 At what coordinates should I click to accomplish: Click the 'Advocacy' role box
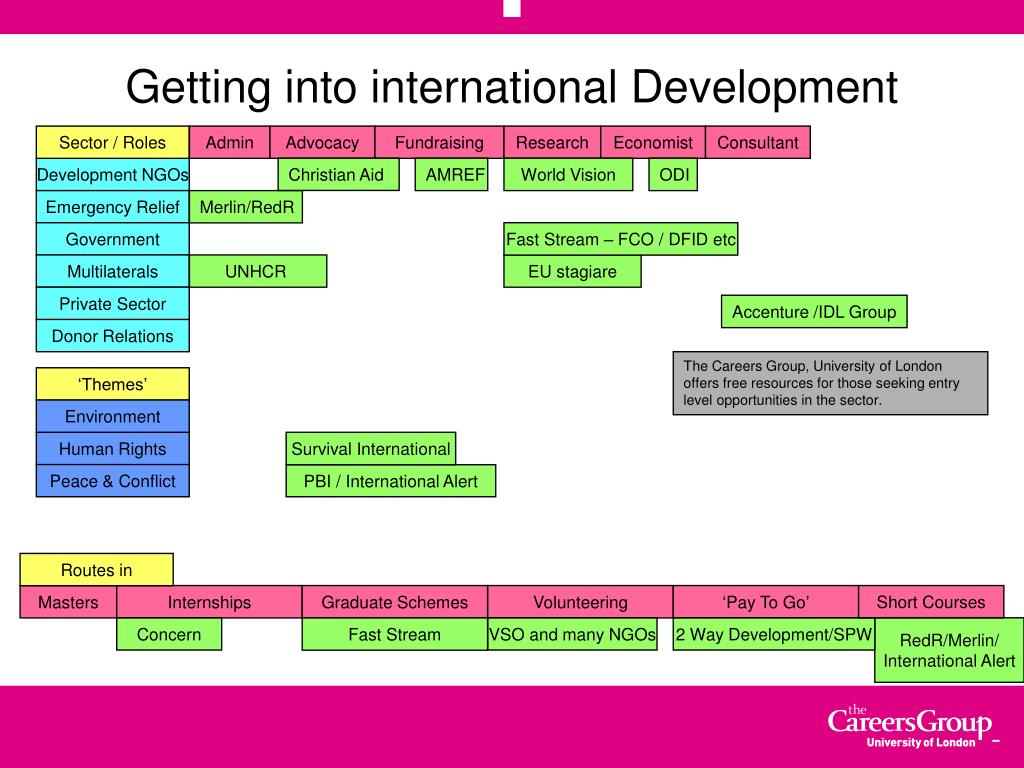322,142
